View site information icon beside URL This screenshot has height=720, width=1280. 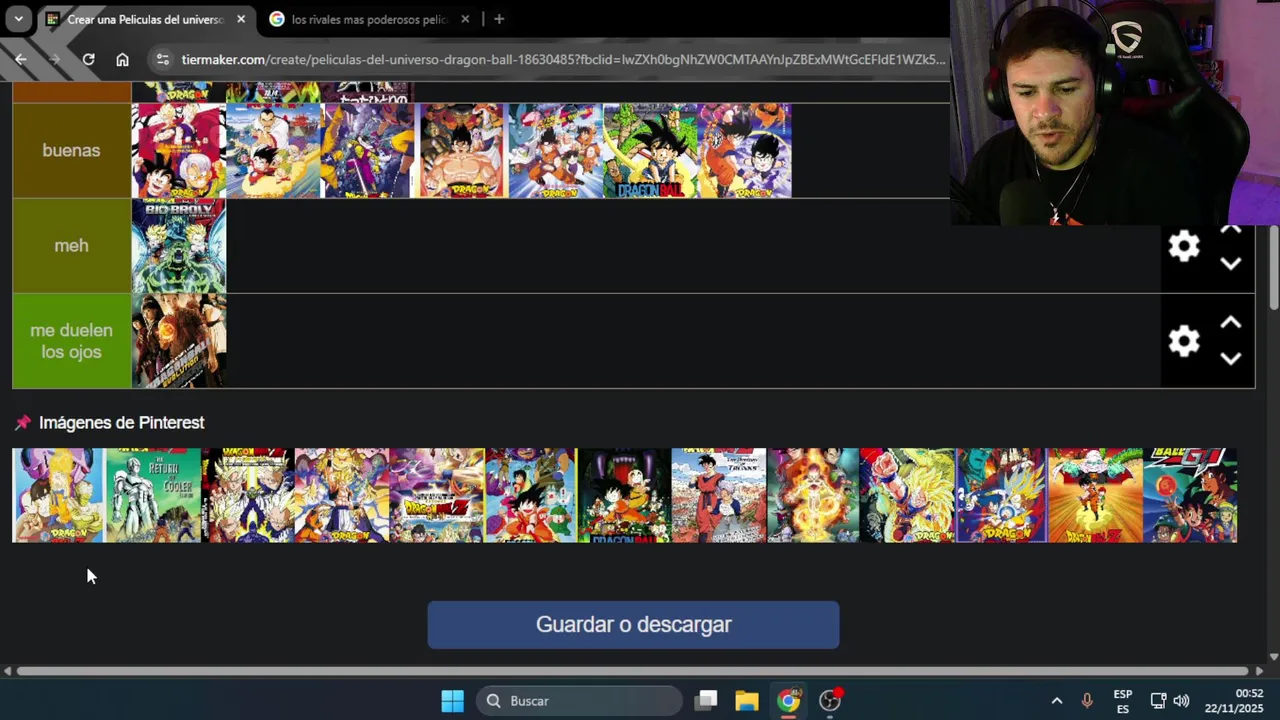pyautogui.click(x=163, y=59)
